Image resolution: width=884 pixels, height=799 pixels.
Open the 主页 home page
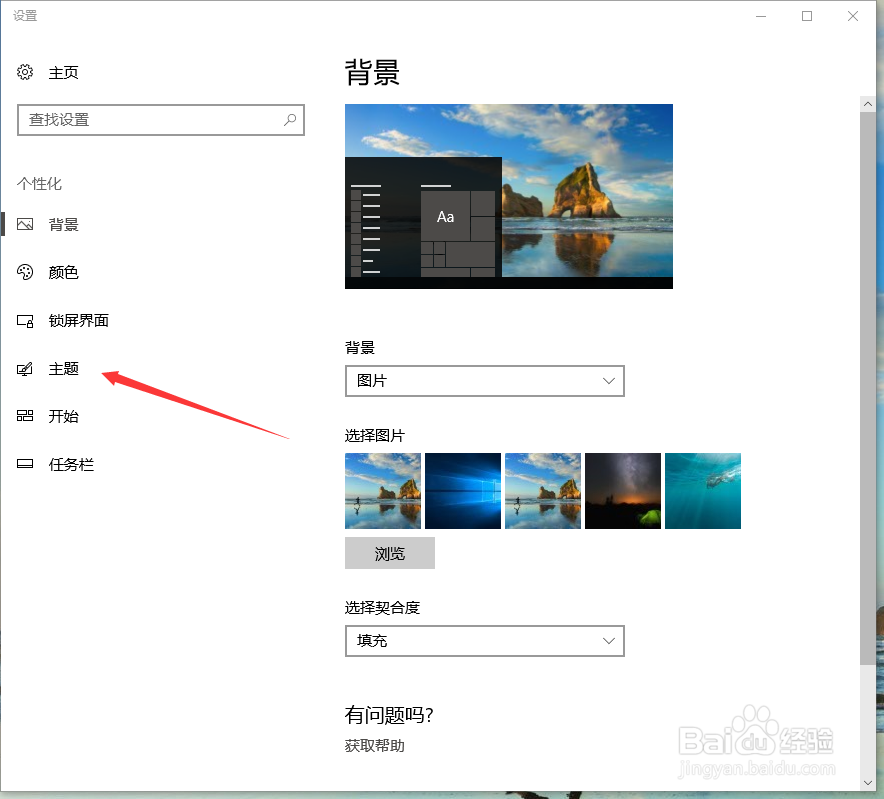(x=63, y=73)
